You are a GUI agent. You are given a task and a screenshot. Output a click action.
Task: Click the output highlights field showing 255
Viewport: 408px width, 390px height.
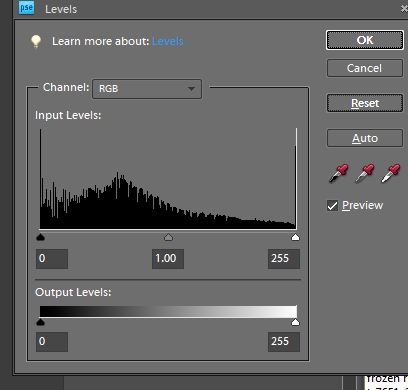point(284,342)
